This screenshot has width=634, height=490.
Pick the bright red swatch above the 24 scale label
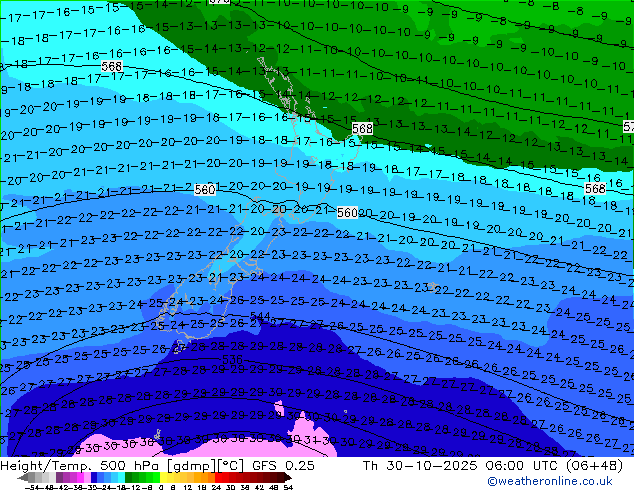[218, 477]
